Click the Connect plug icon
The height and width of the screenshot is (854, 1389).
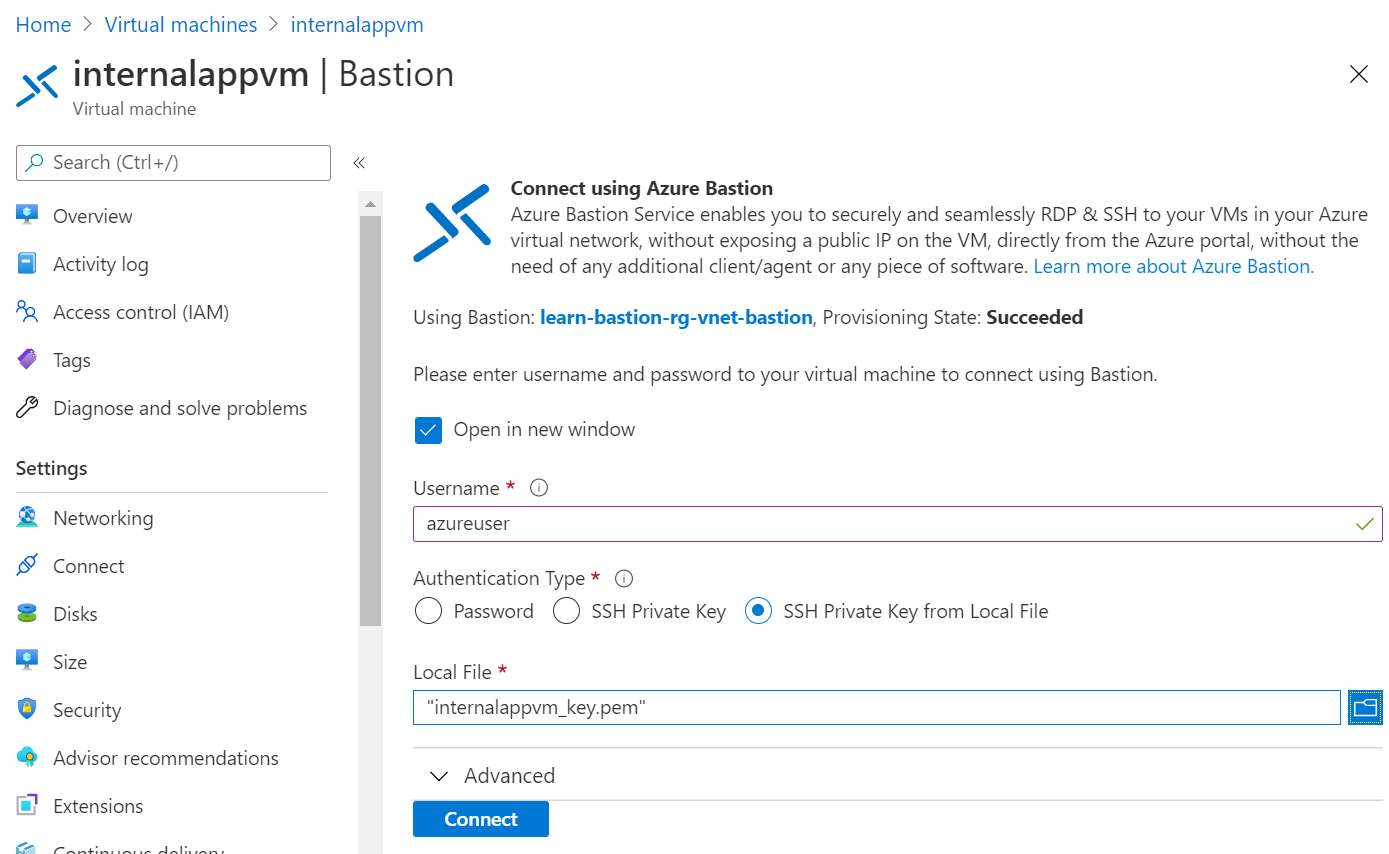click(x=27, y=566)
